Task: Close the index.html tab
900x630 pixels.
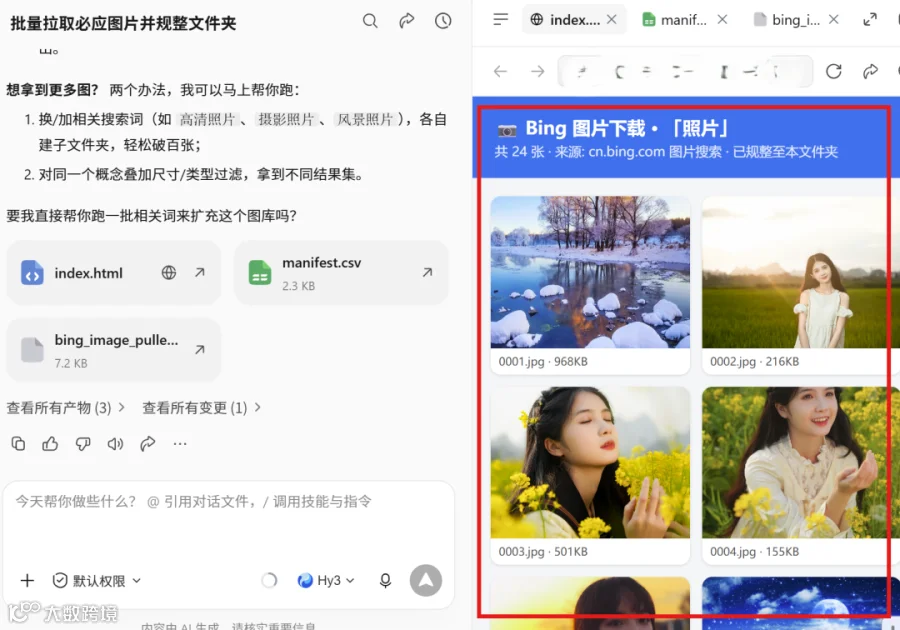Action: 612,20
